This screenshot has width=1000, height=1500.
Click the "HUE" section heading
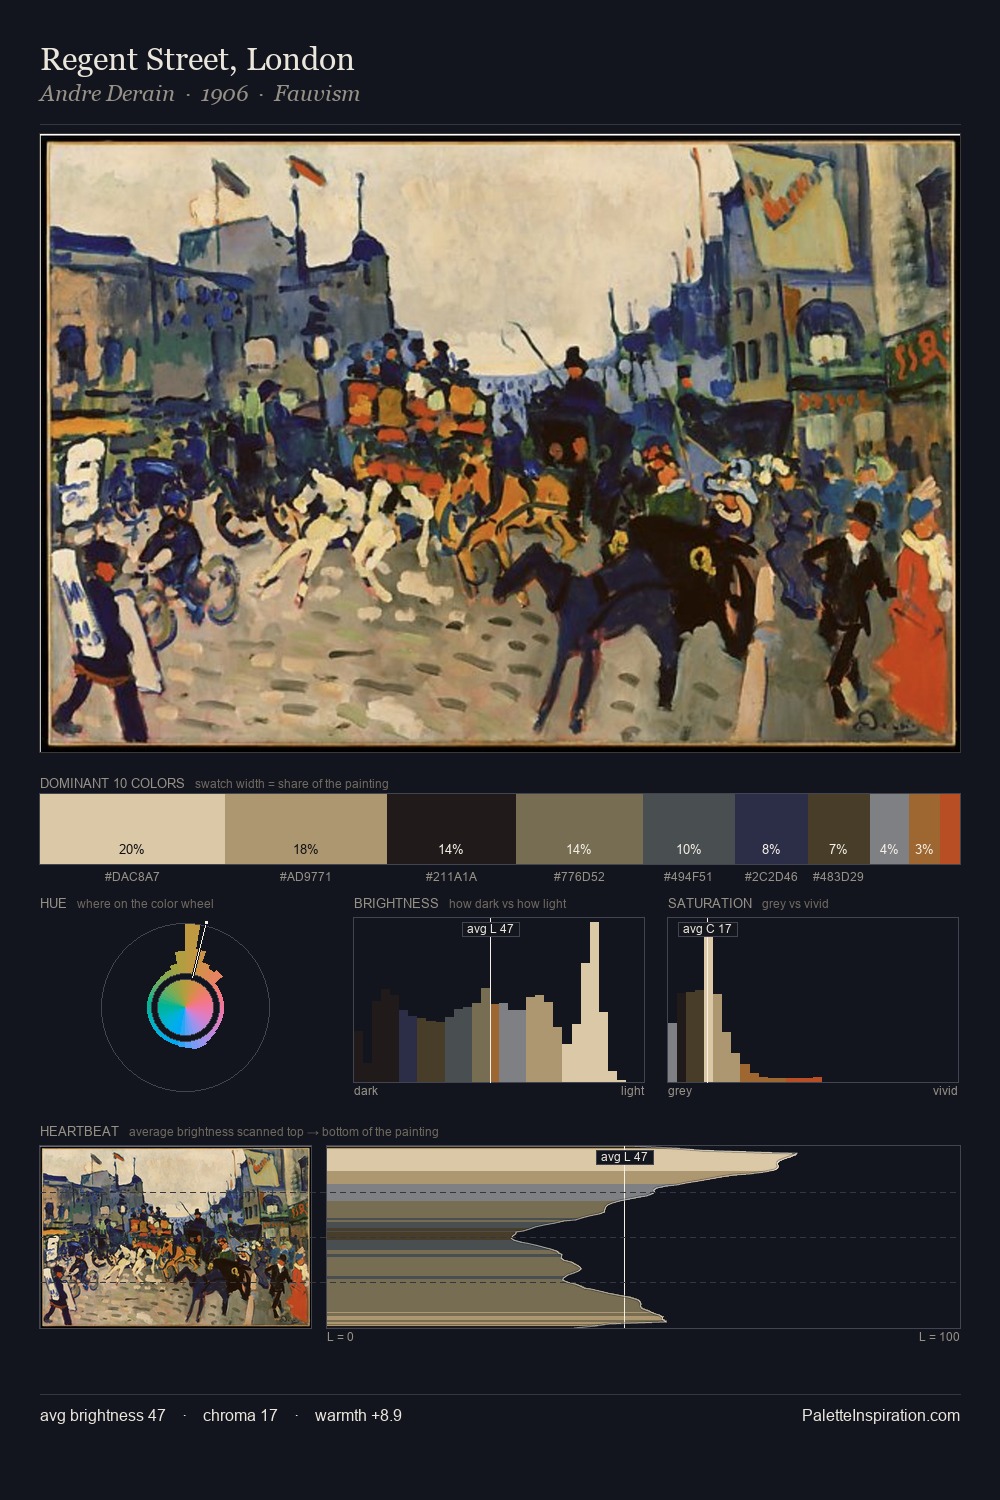53,903
